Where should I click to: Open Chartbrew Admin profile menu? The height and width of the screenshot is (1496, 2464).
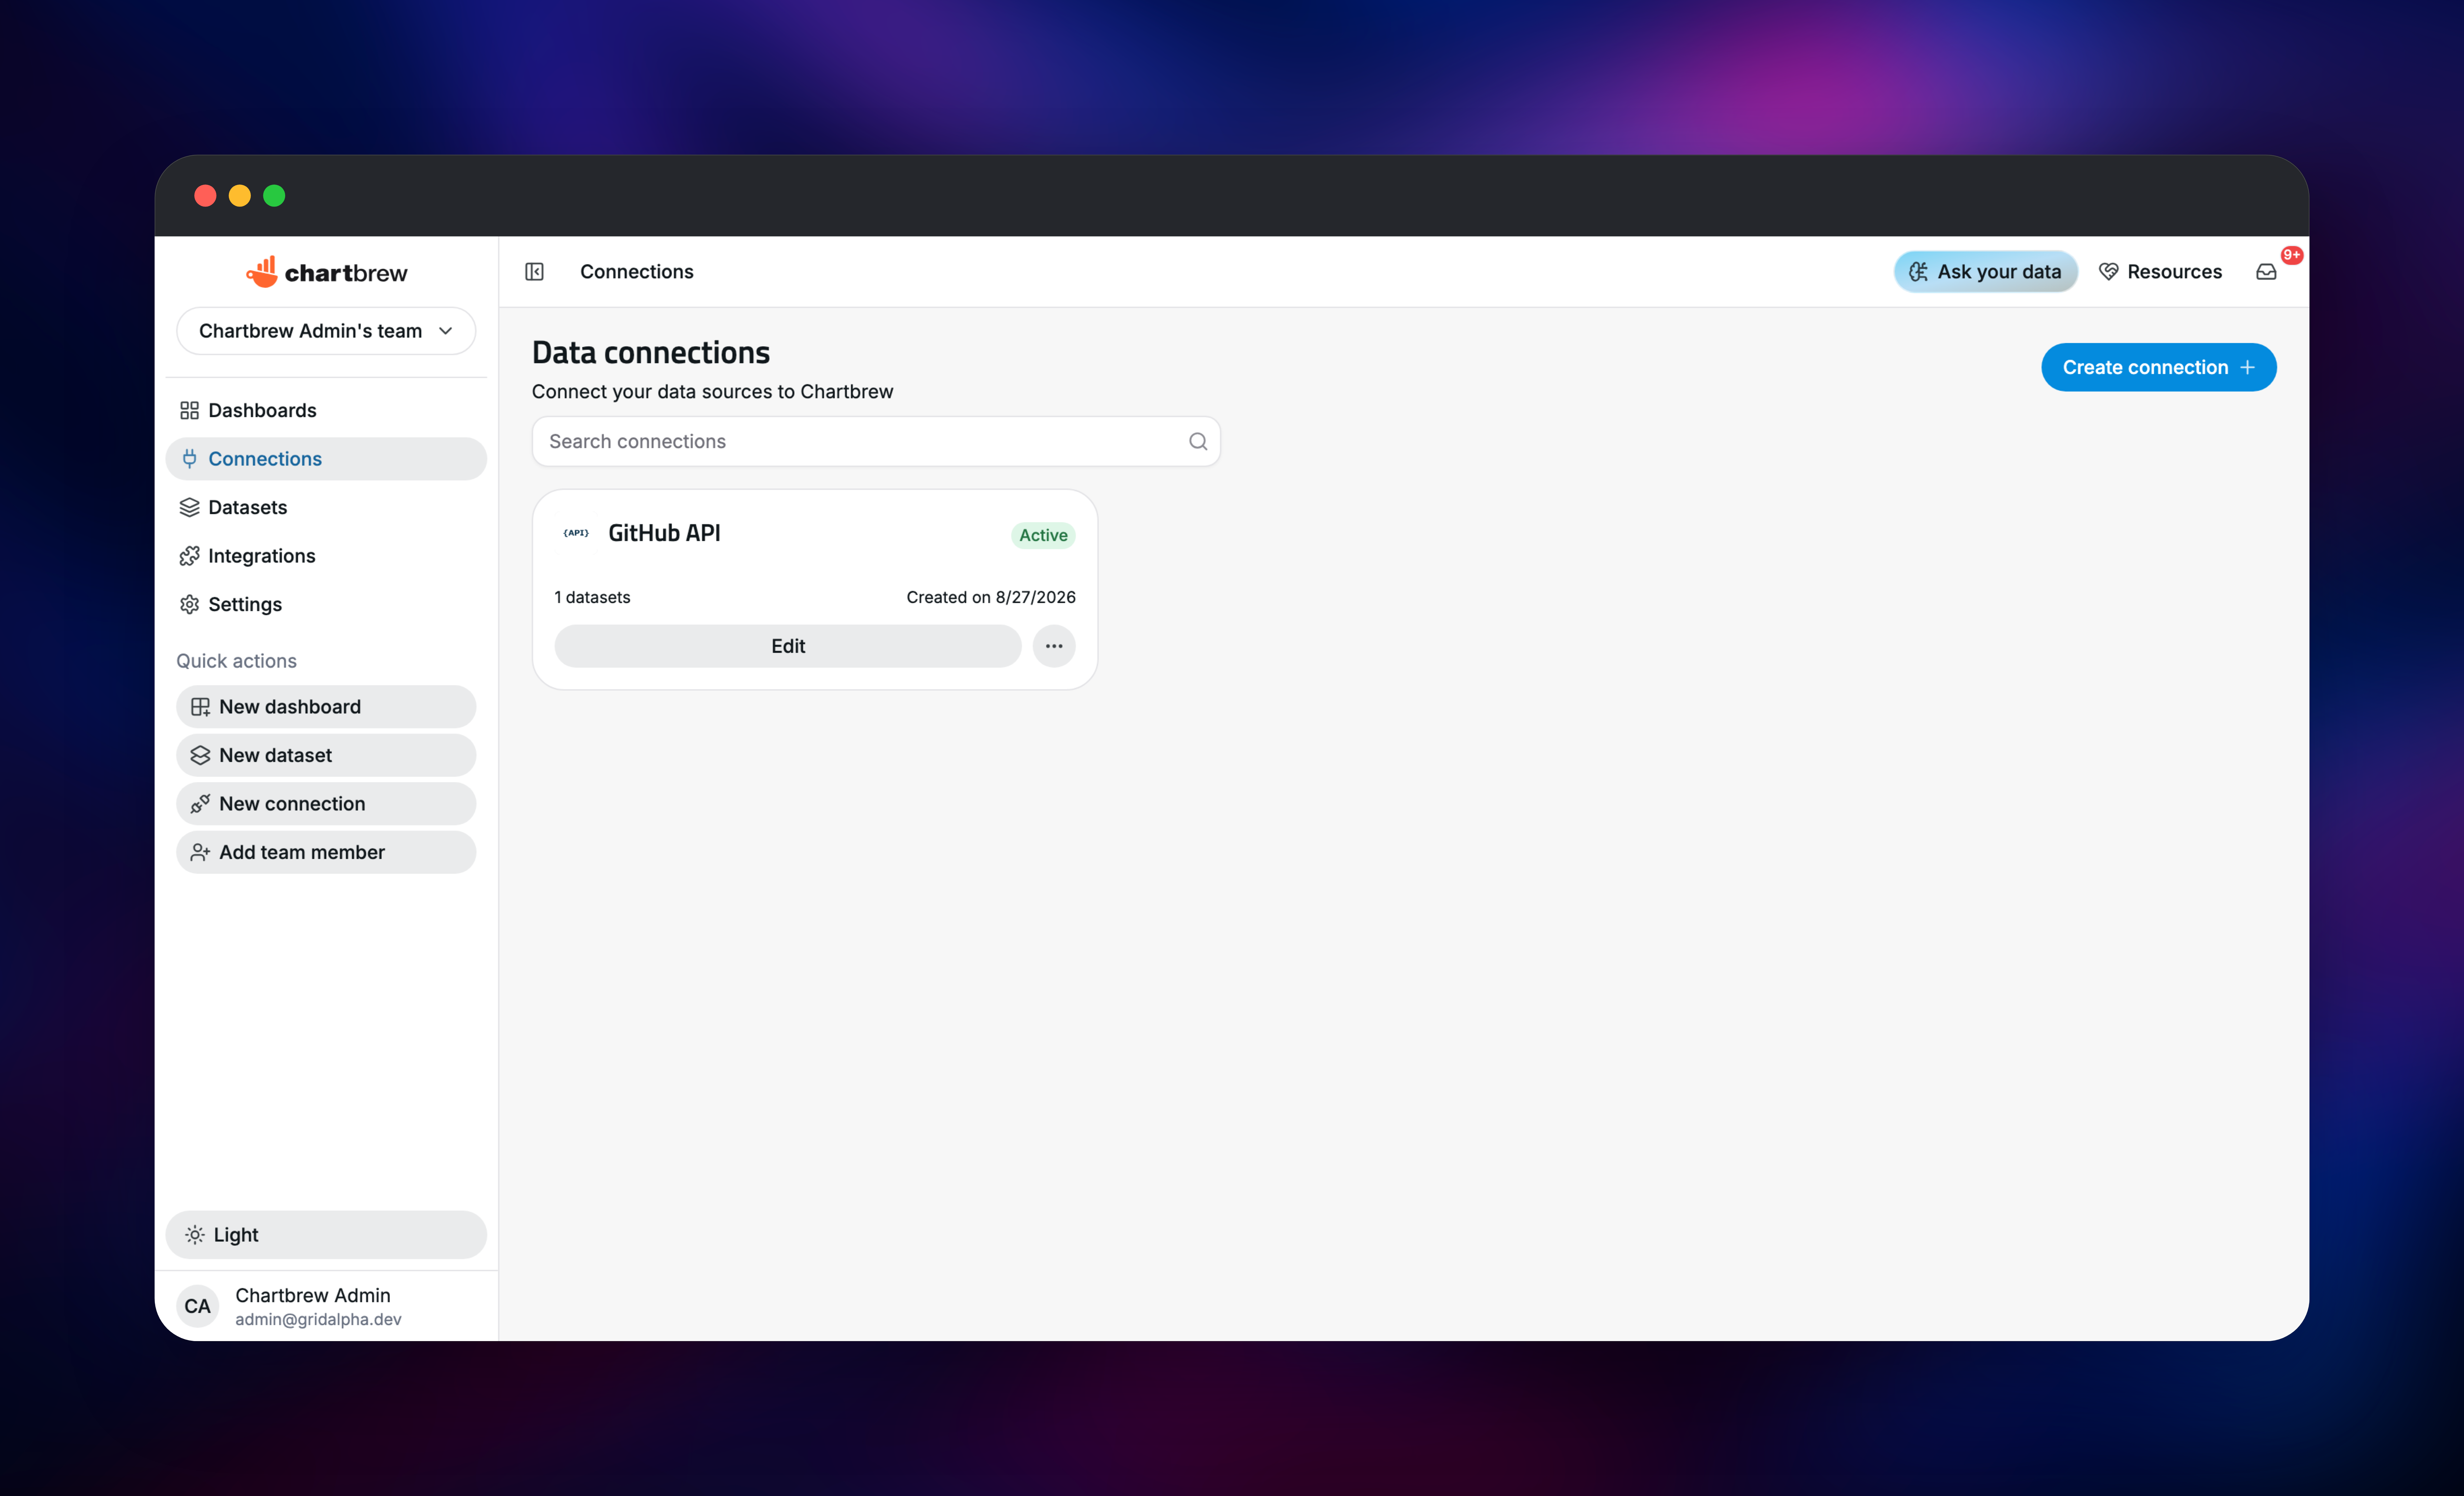[326, 1306]
